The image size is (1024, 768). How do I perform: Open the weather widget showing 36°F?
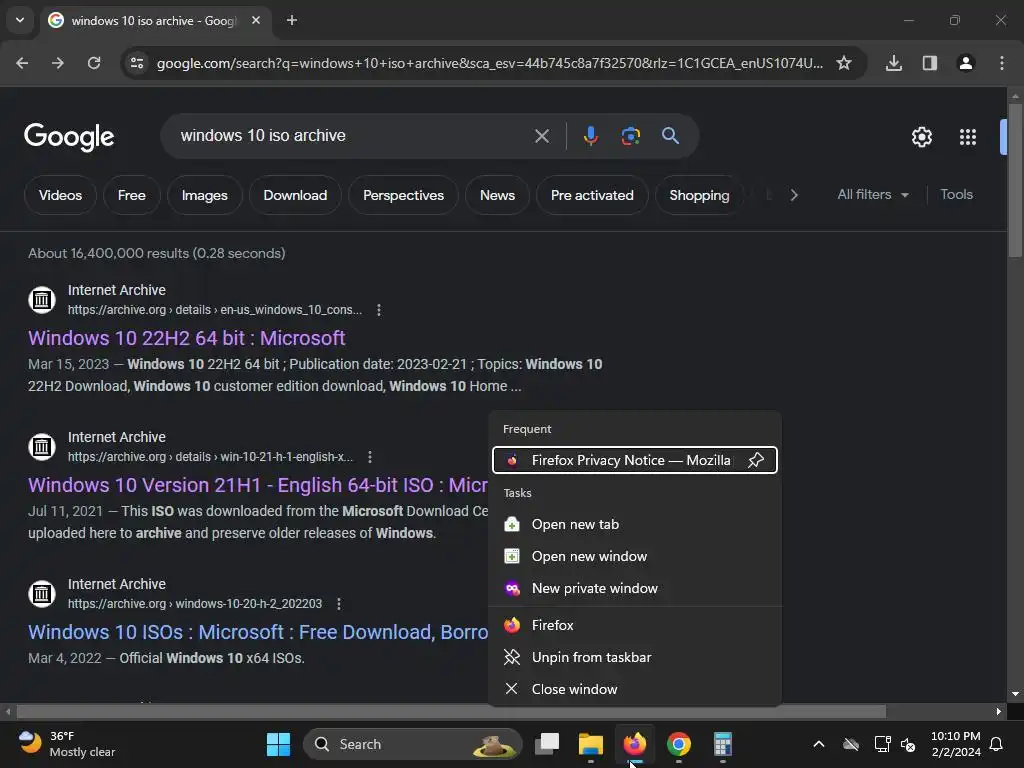[x=67, y=744]
